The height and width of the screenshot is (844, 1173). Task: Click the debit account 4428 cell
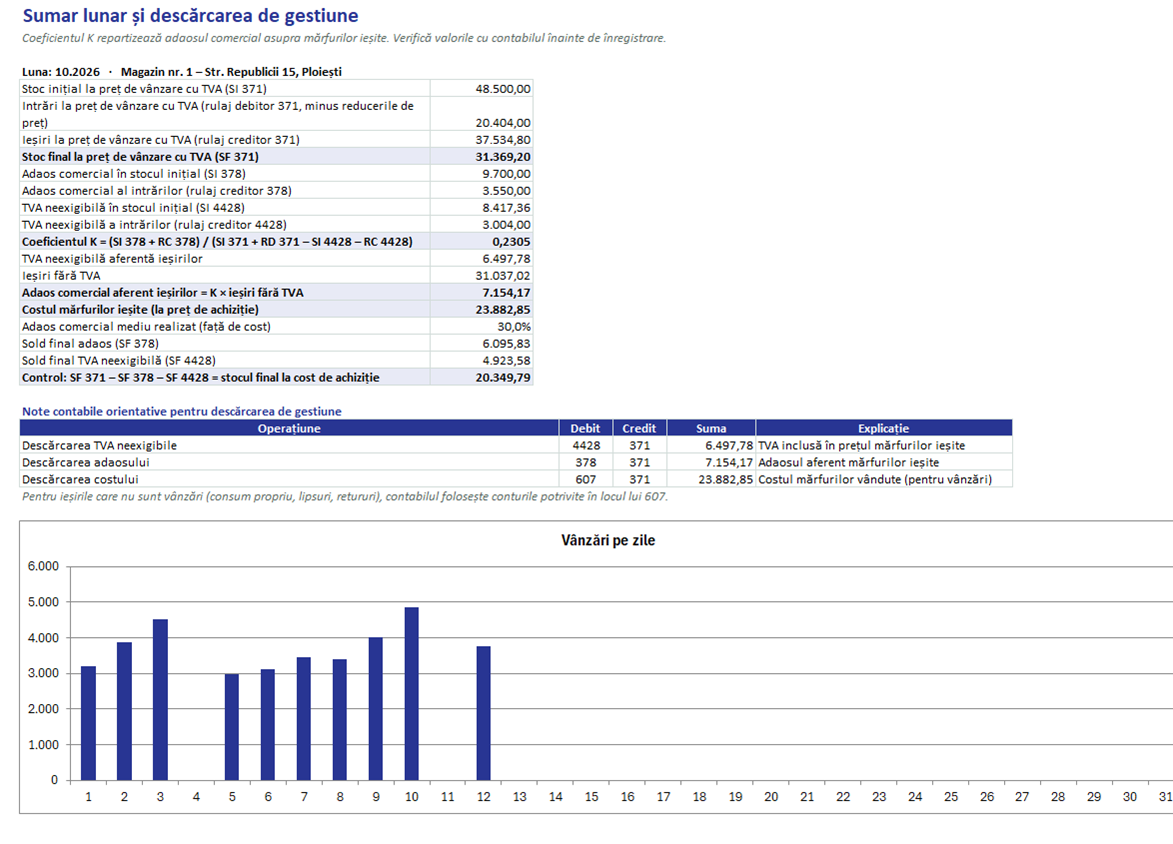click(586, 446)
